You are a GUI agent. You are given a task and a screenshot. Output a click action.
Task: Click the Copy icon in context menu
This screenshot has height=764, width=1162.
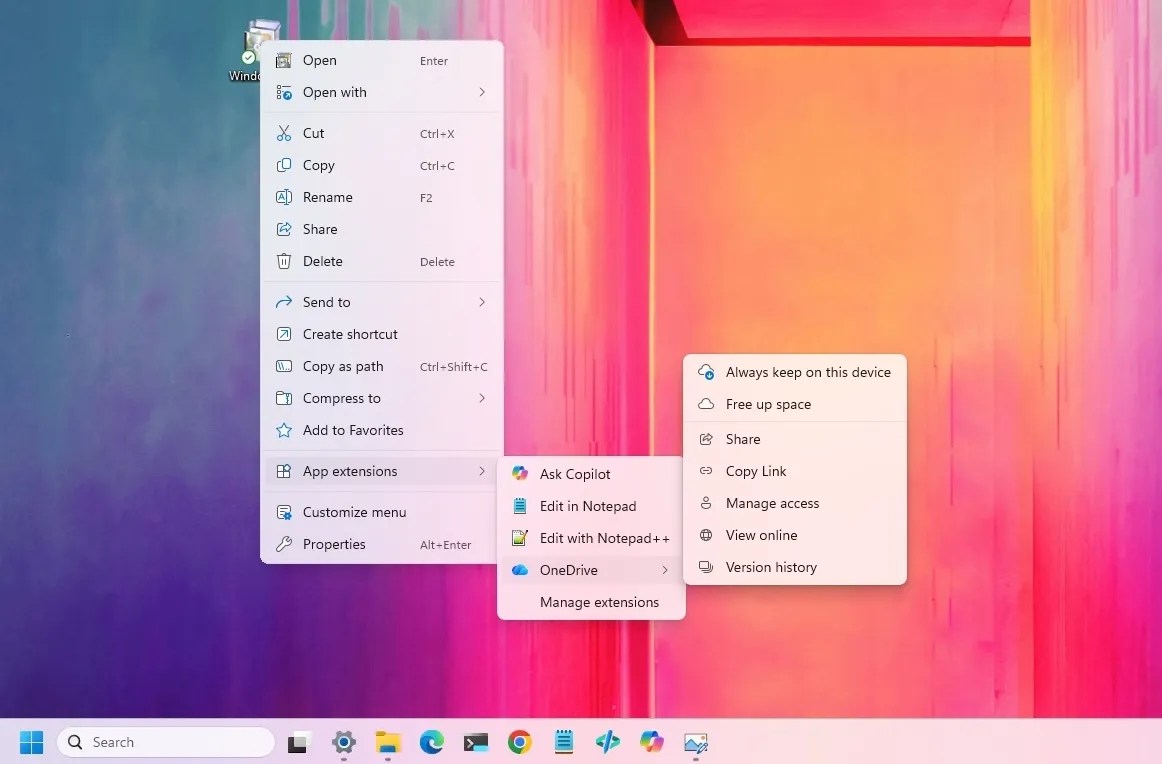click(284, 165)
